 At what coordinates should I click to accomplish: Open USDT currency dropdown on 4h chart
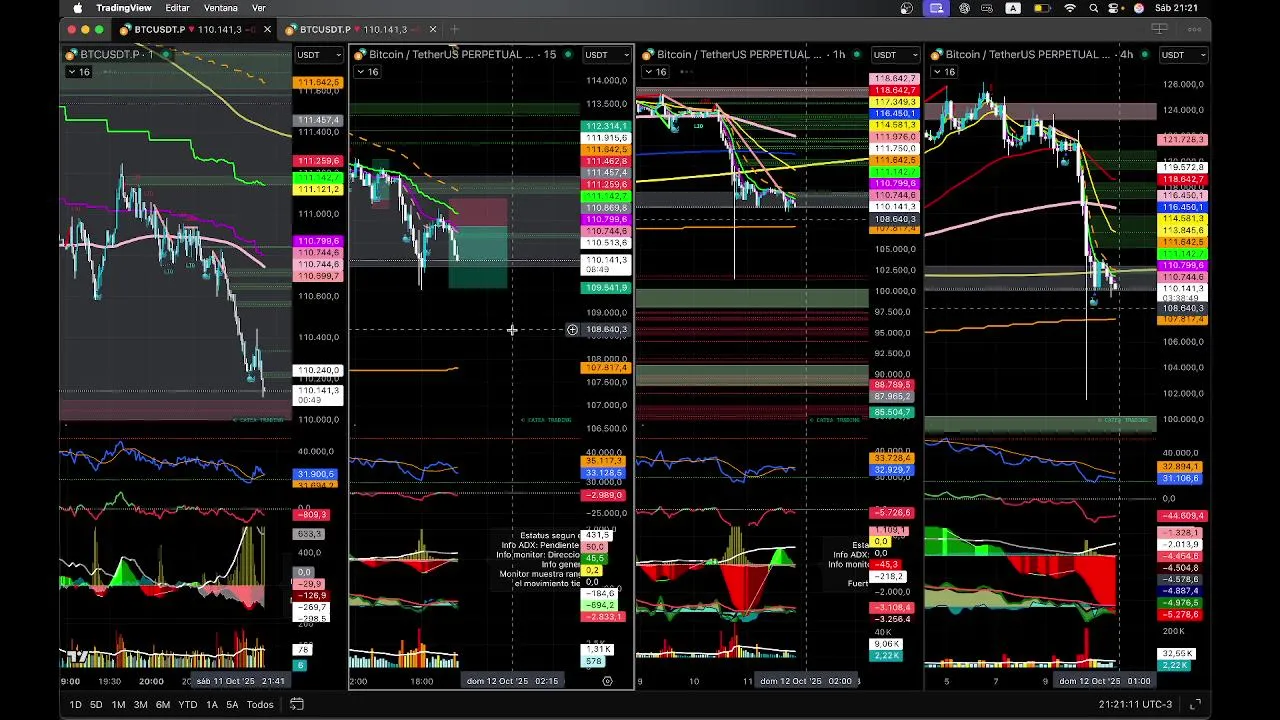coord(1183,55)
